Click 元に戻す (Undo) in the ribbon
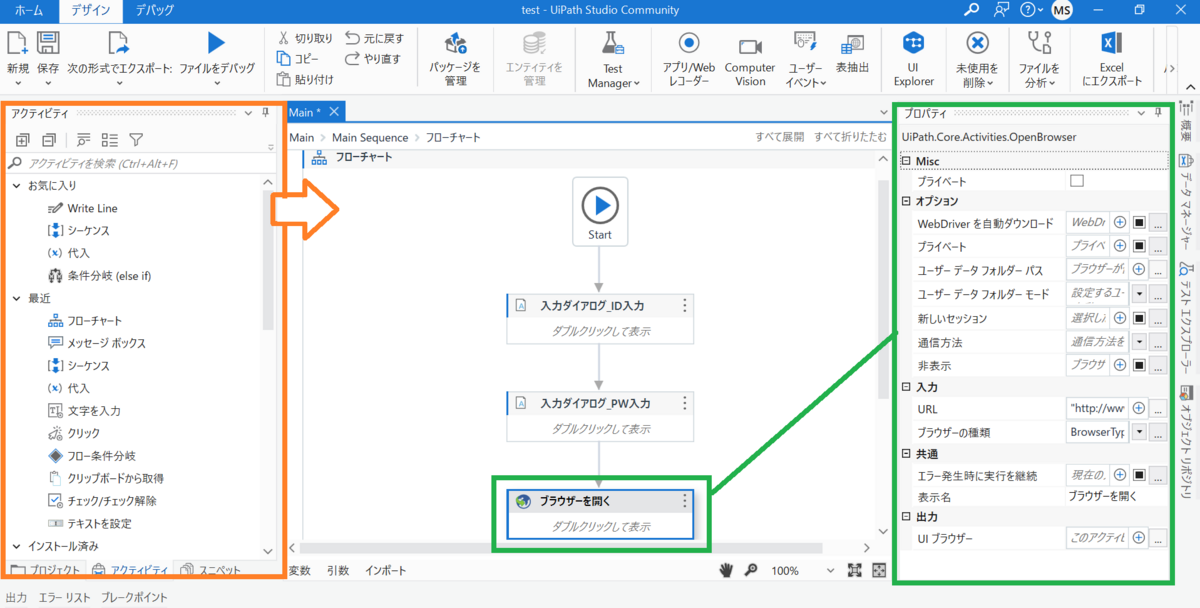 374,38
